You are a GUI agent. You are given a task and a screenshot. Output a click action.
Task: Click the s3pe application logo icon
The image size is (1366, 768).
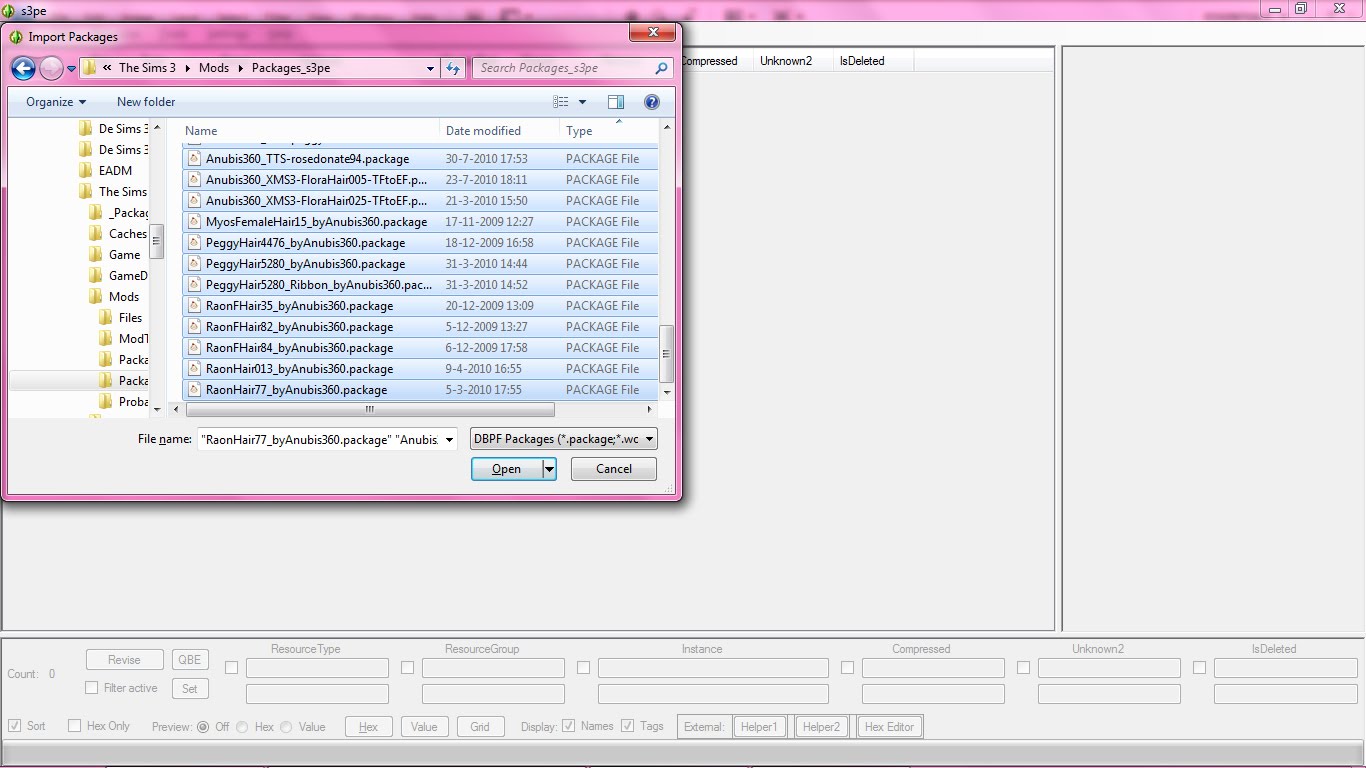point(10,9)
